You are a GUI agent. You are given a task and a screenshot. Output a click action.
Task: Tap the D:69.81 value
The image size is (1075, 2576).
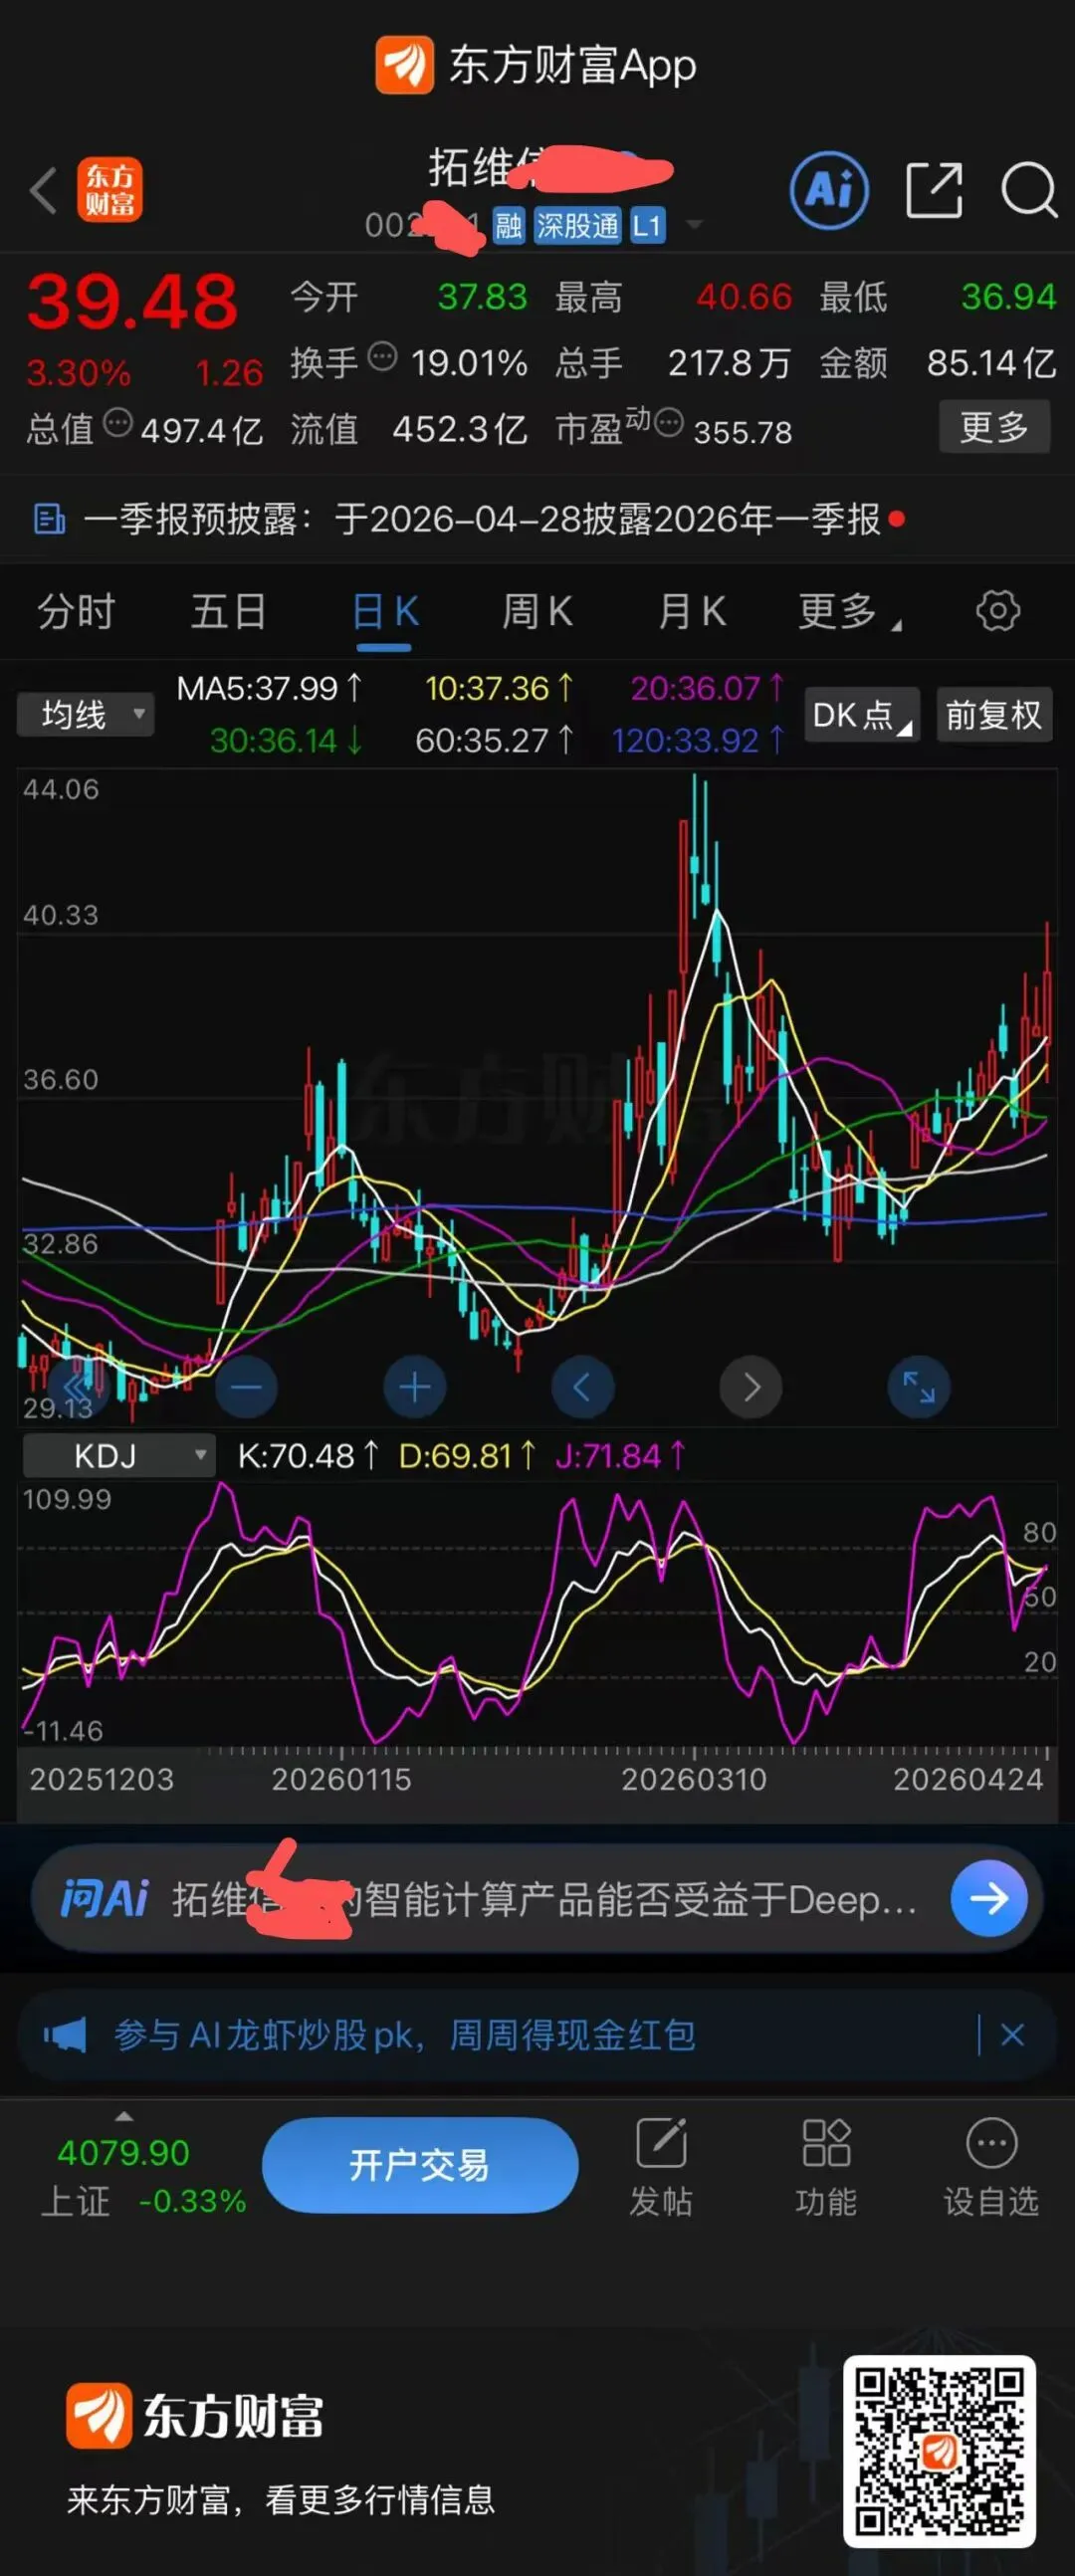pyautogui.click(x=467, y=1456)
